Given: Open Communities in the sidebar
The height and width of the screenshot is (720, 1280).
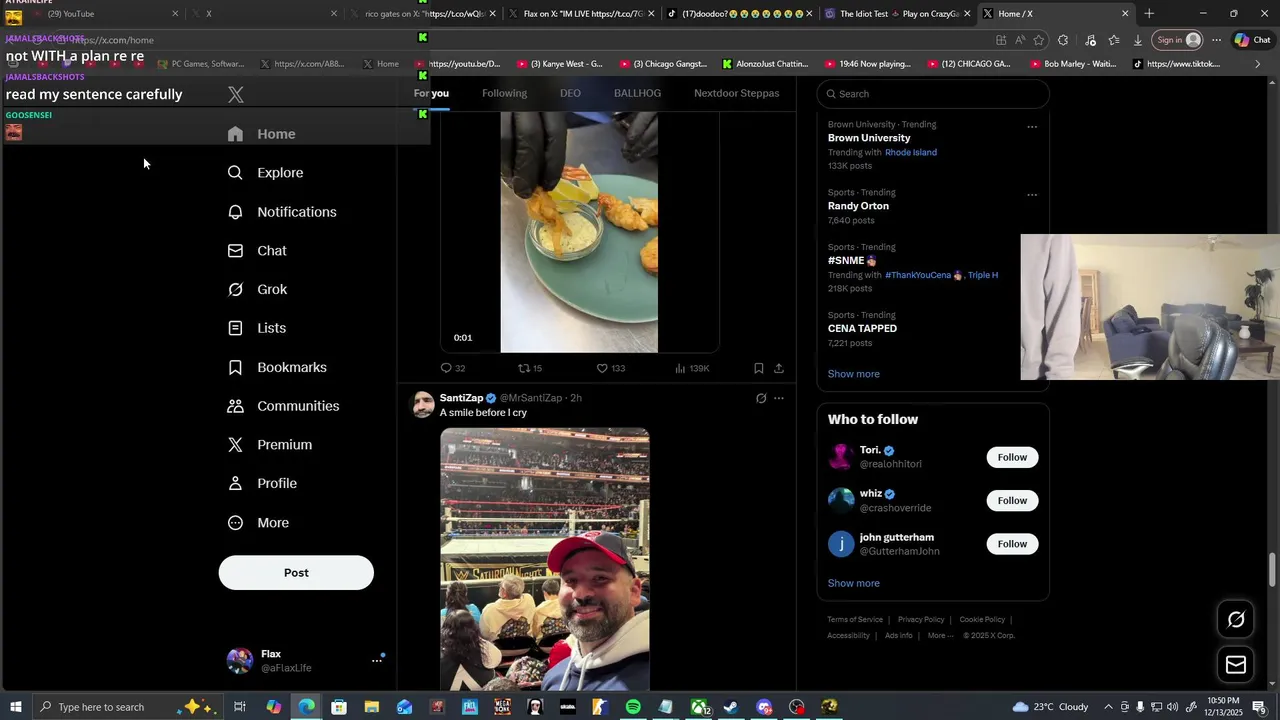Looking at the screenshot, I should coord(284,406).
